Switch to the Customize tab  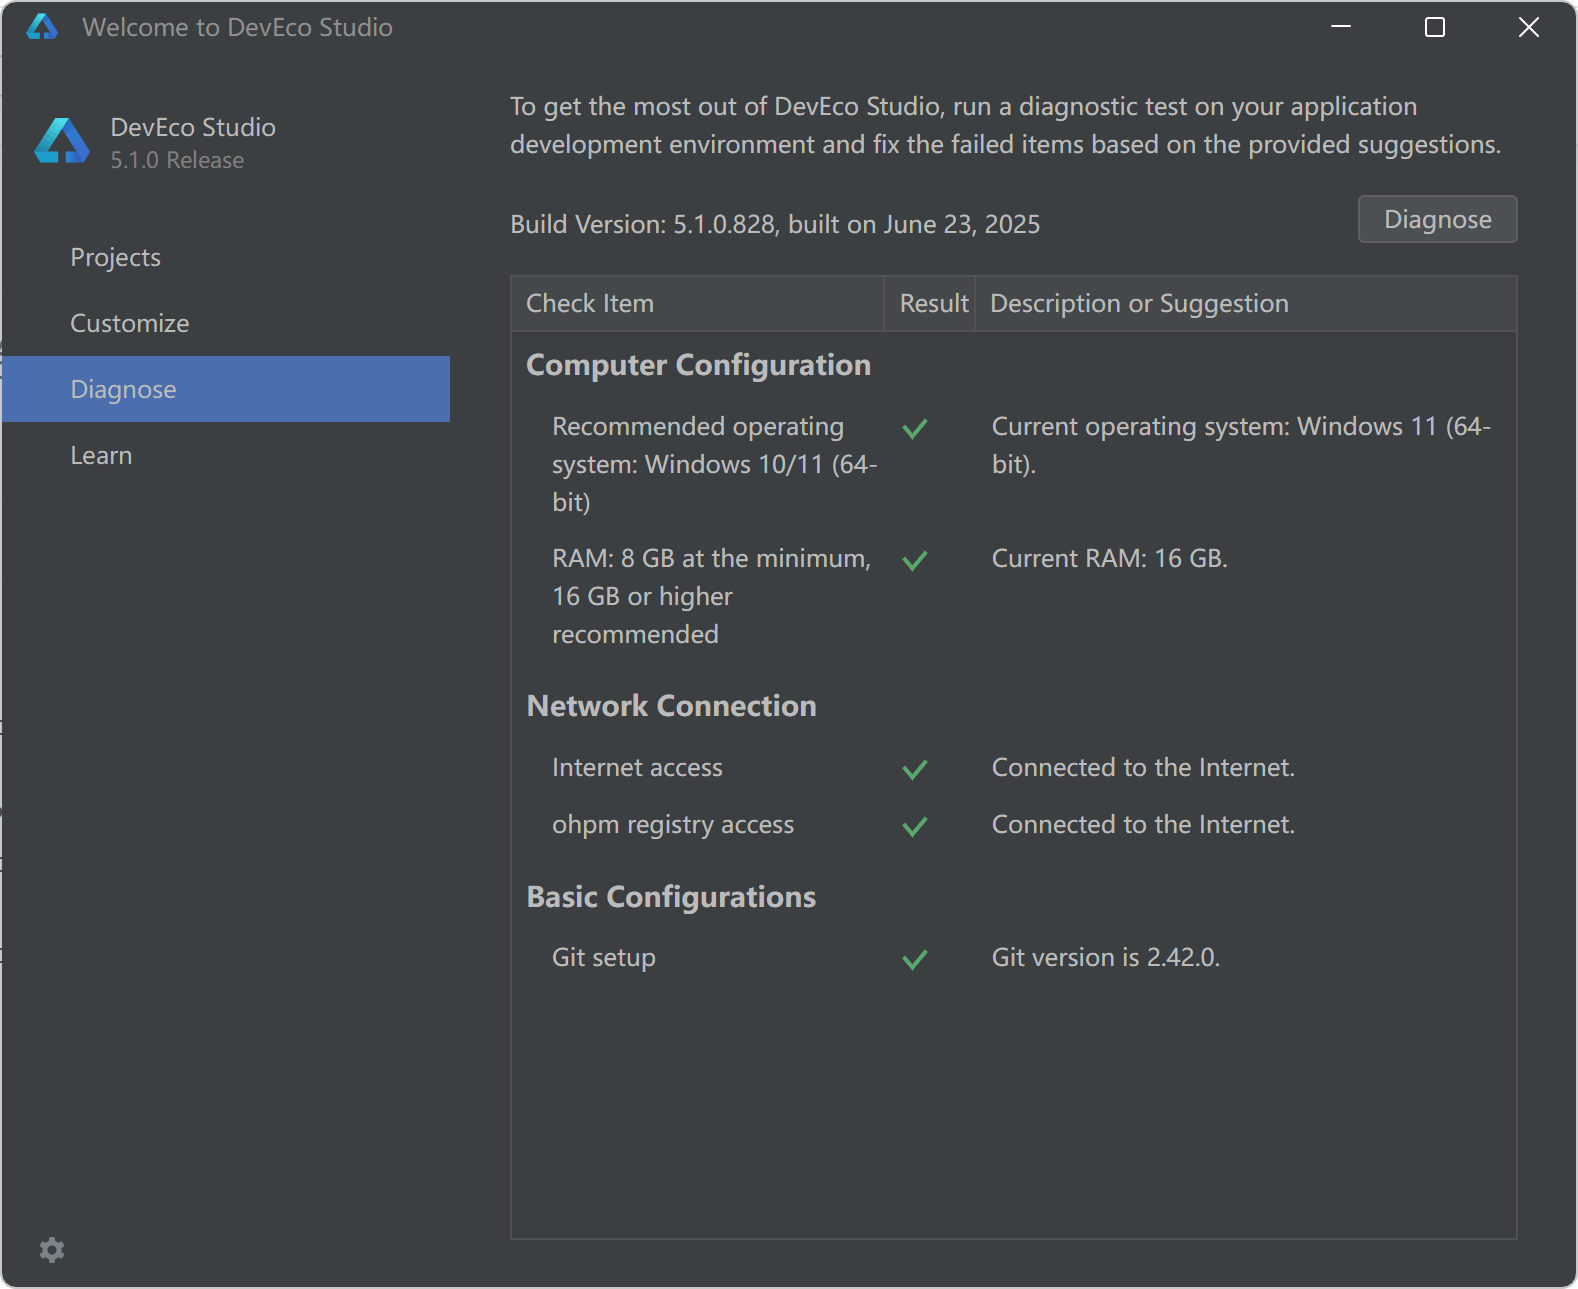click(x=226, y=323)
